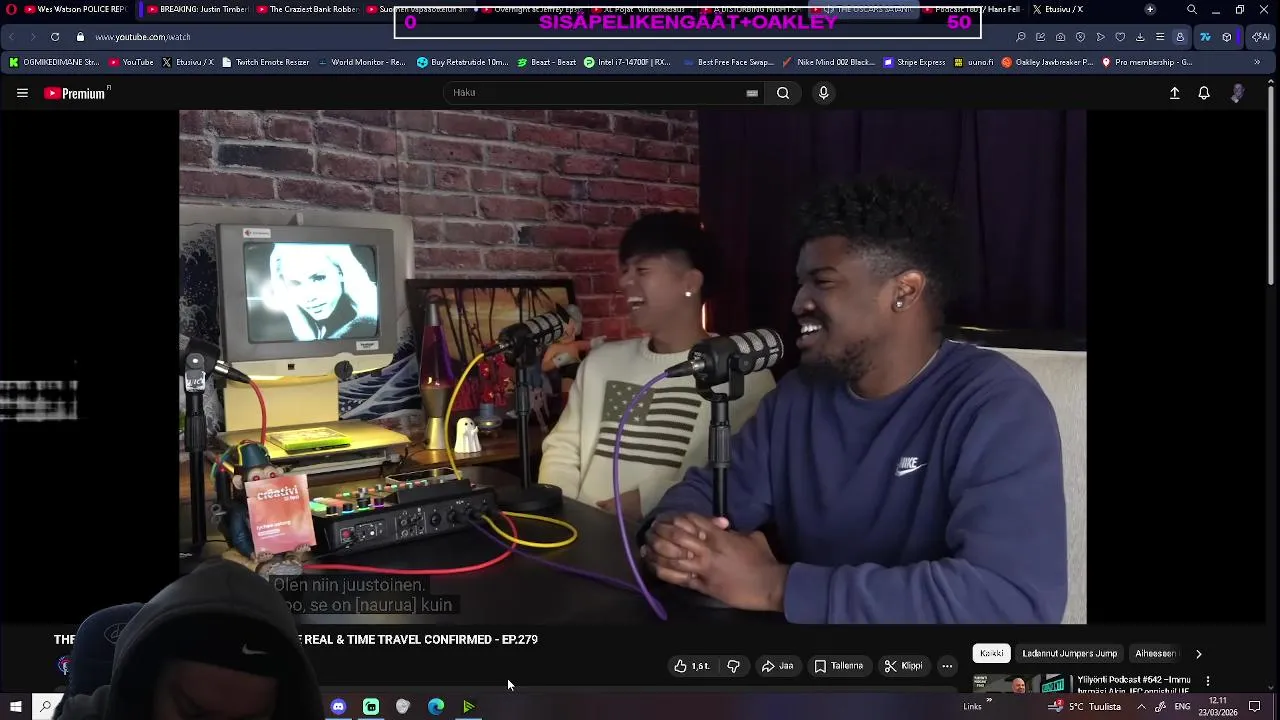Share the video using Jaa
The image size is (1280, 720).
pyautogui.click(x=777, y=666)
